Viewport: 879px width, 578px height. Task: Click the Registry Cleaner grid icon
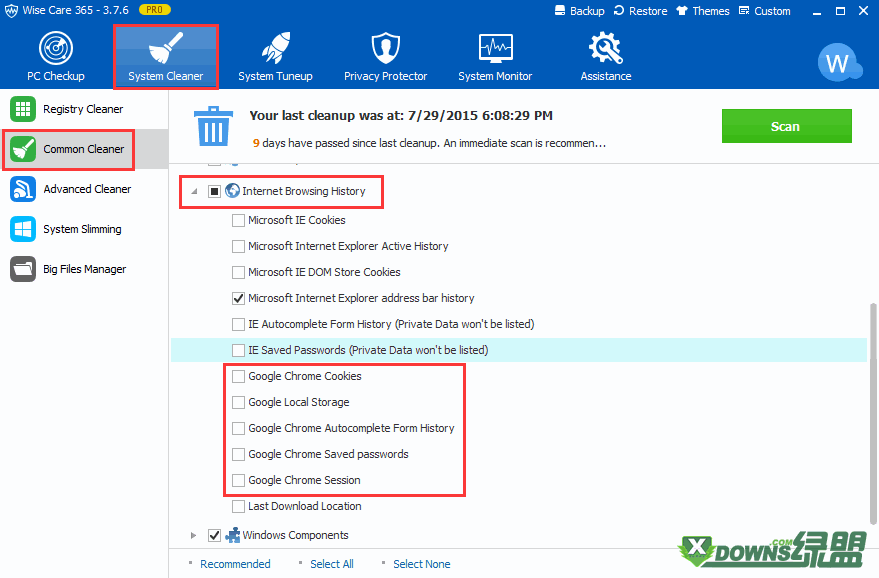(x=23, y=109)
